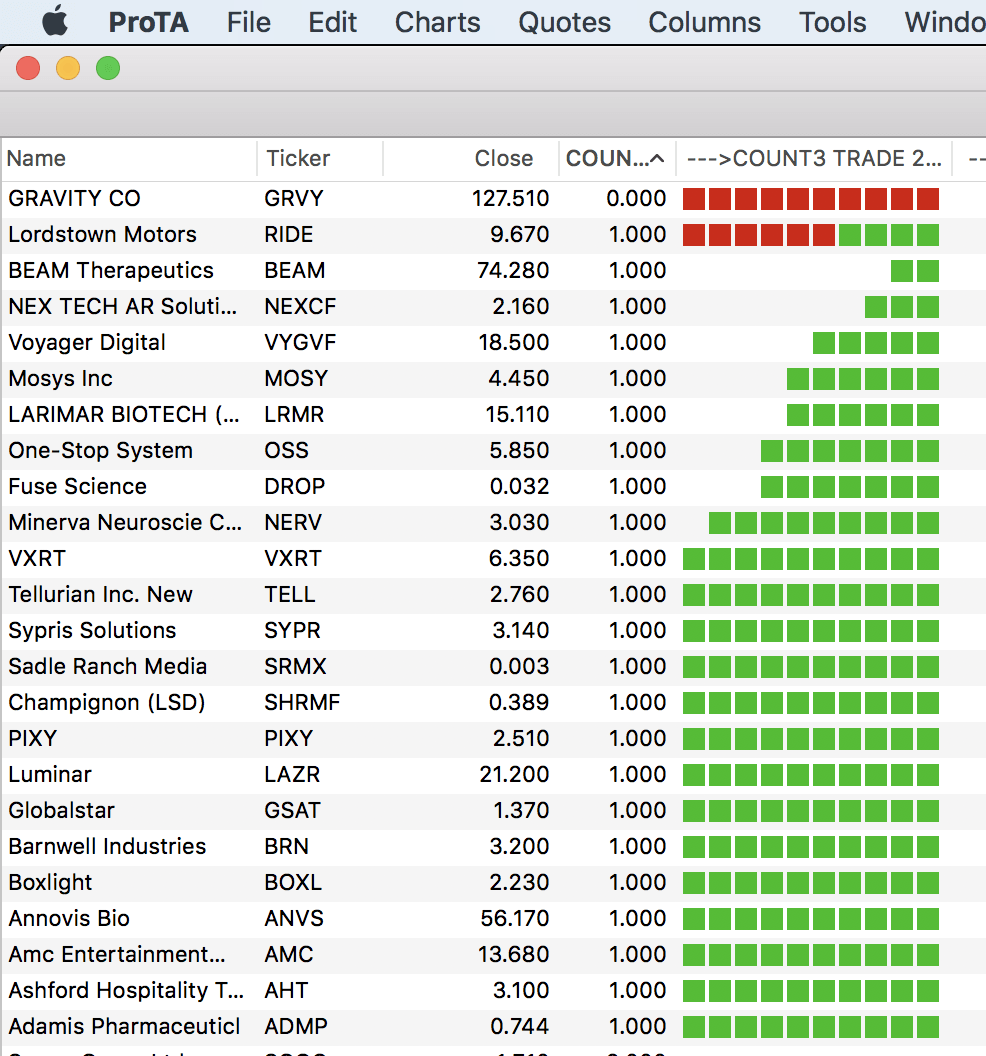
Task: Click the 0.032 close price
Action: [519, 487]
